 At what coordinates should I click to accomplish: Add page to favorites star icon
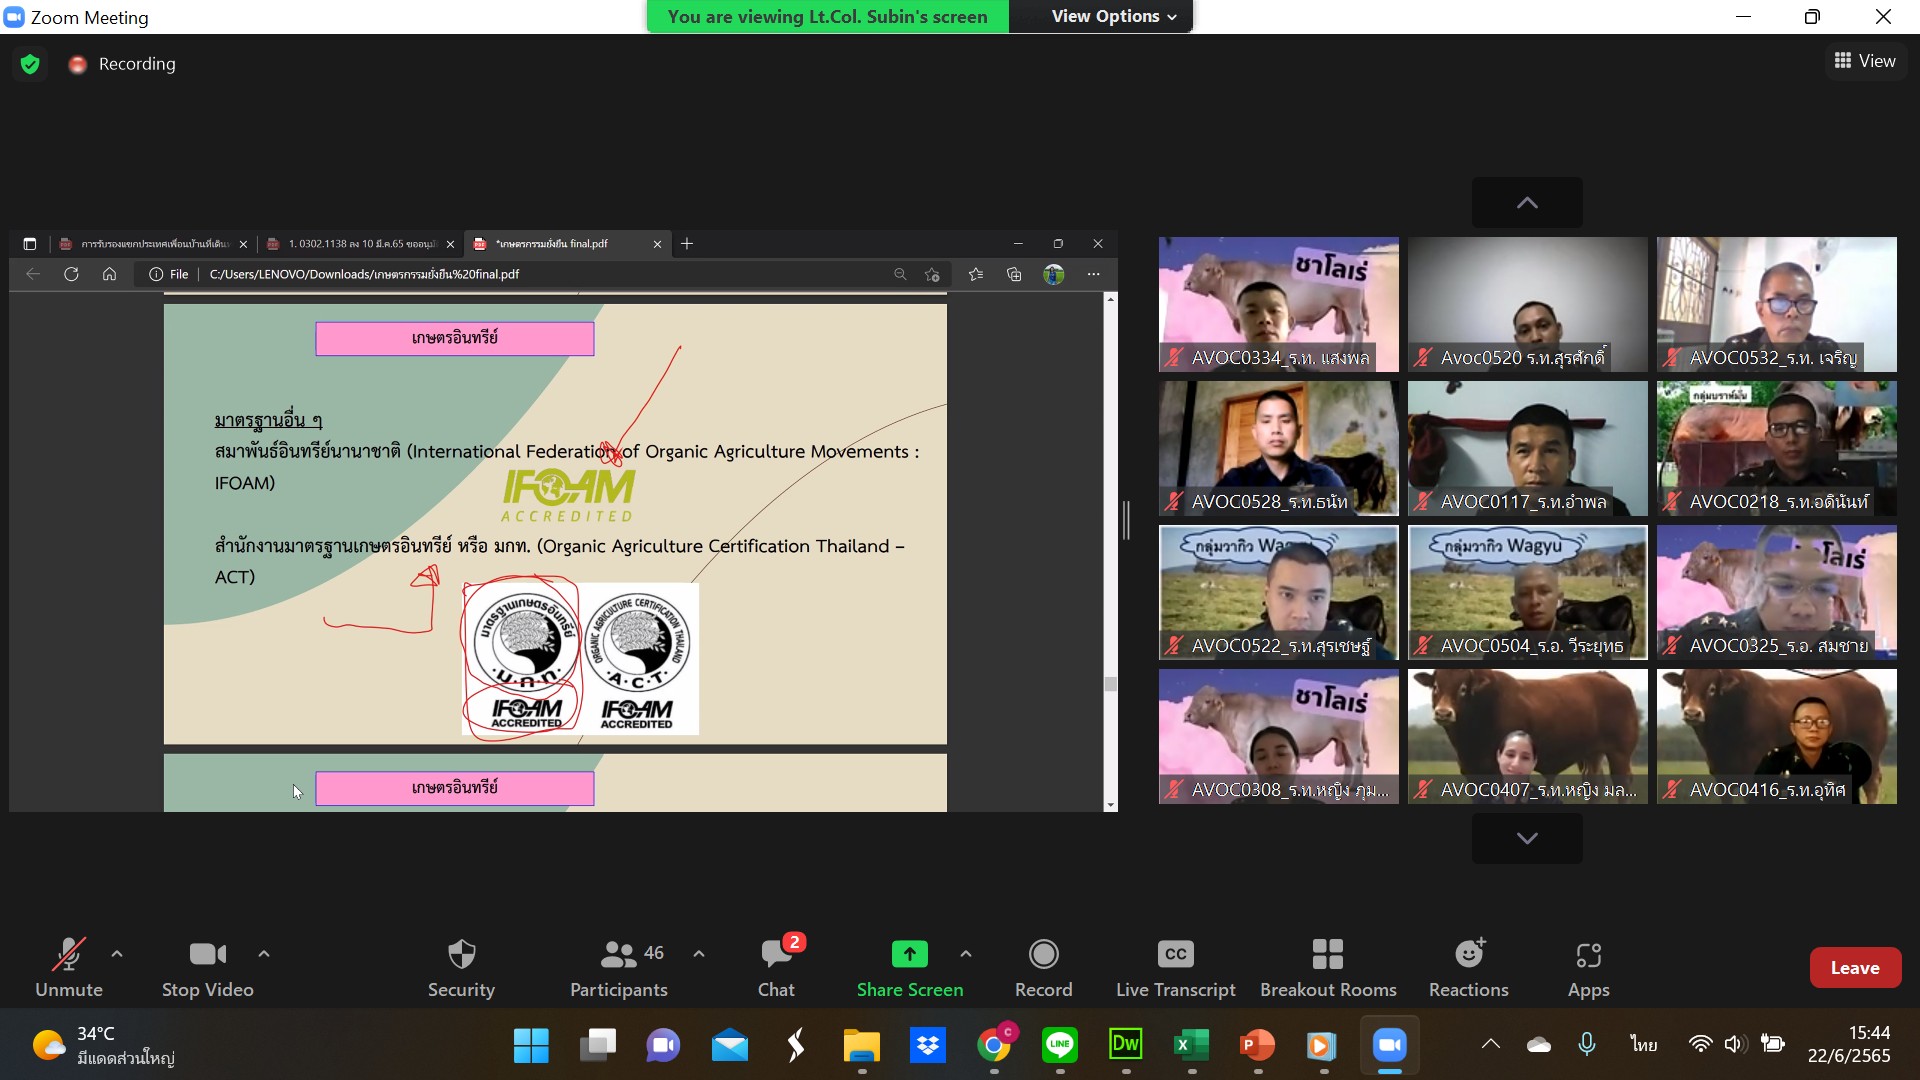[x=932, y=274]
